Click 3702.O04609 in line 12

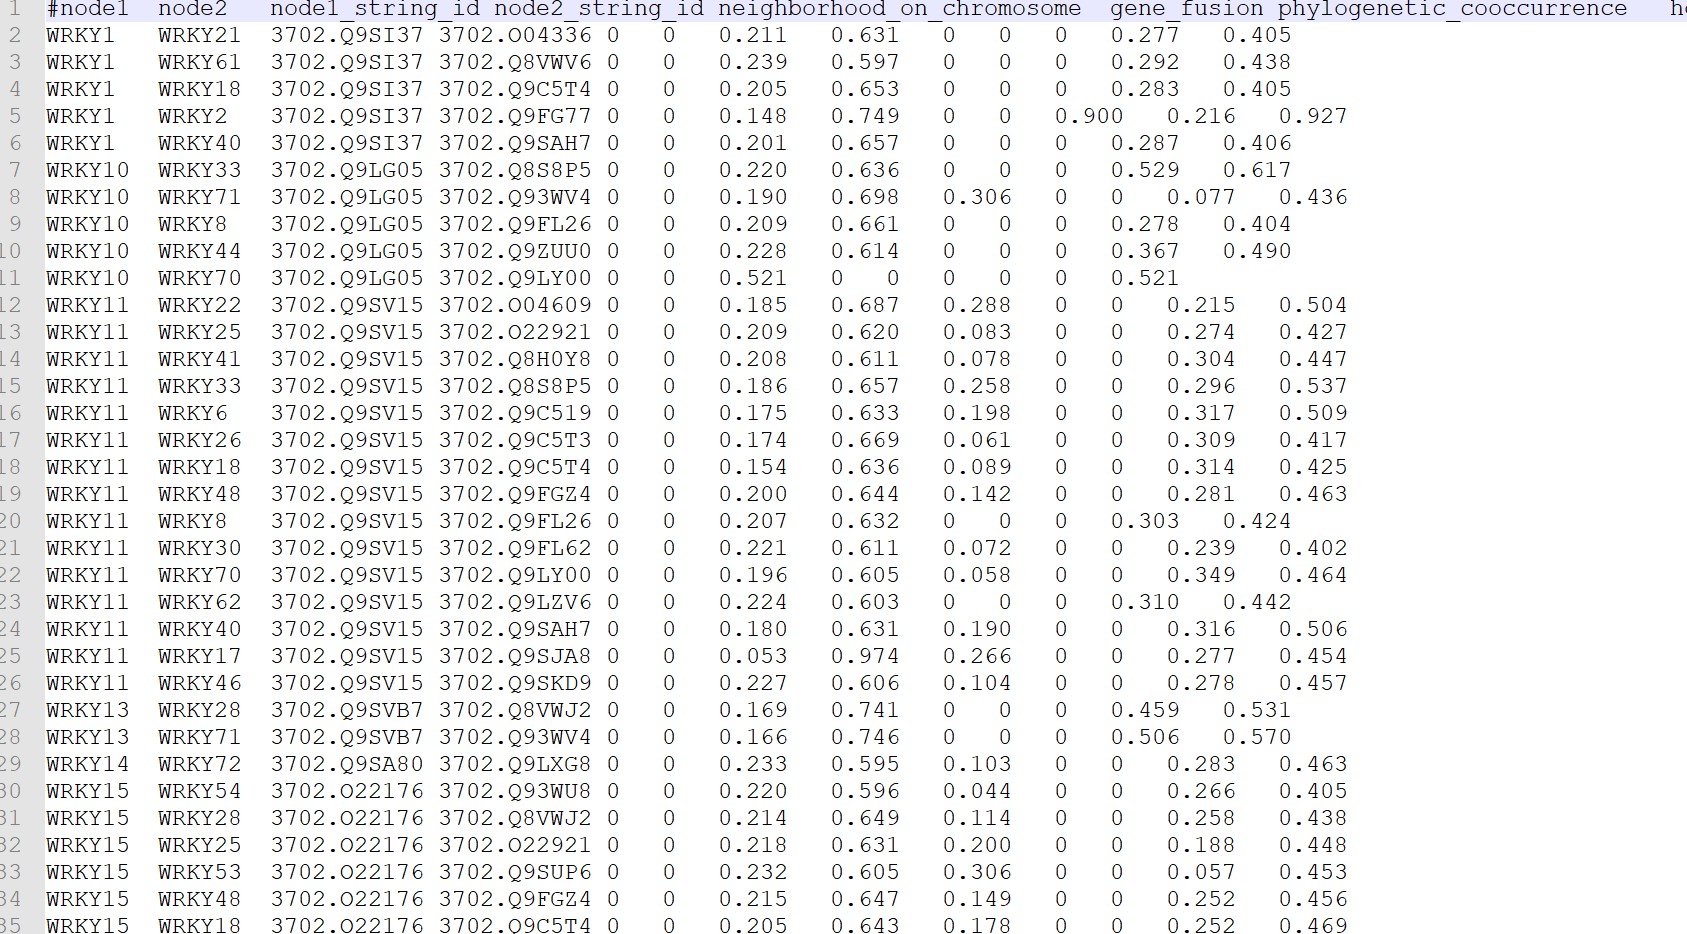515,305
